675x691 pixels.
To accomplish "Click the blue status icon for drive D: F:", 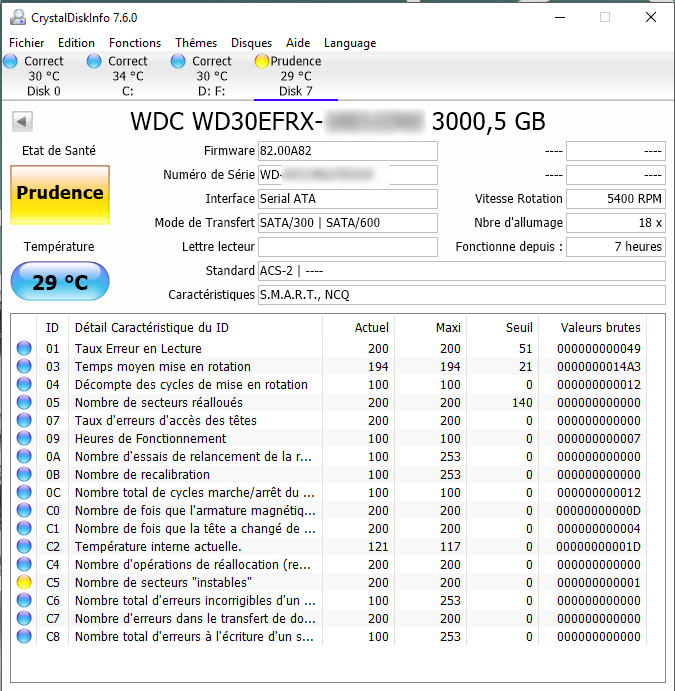I will click(178, 61).
